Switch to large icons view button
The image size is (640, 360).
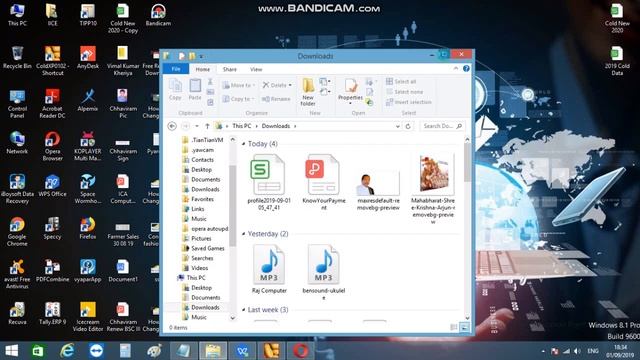tap(464, 327)
